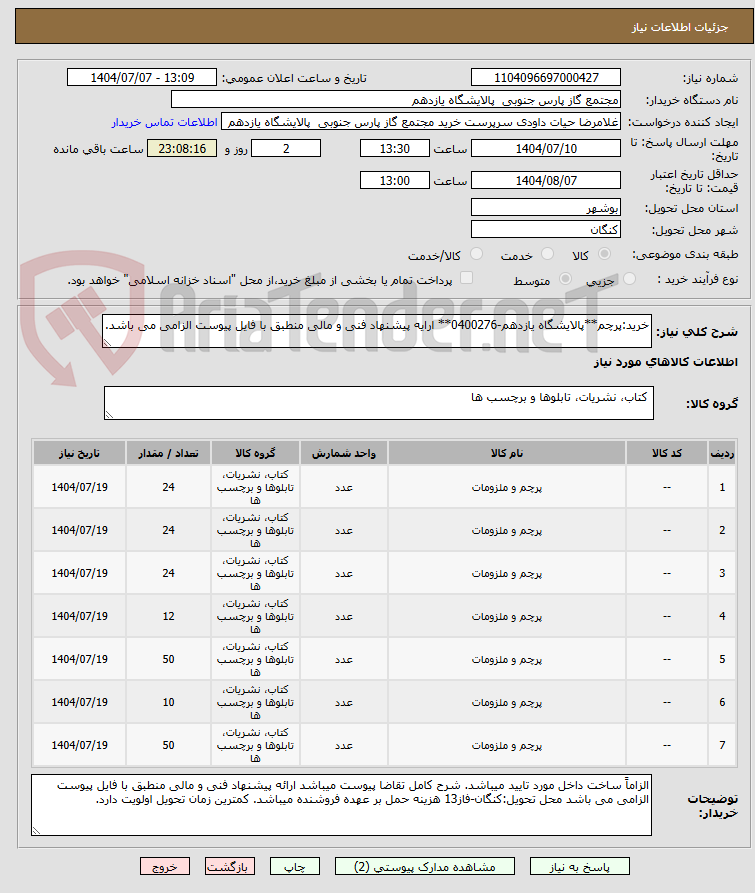Open اطلاعات تماس خریدار link

[x=164, y=122]
